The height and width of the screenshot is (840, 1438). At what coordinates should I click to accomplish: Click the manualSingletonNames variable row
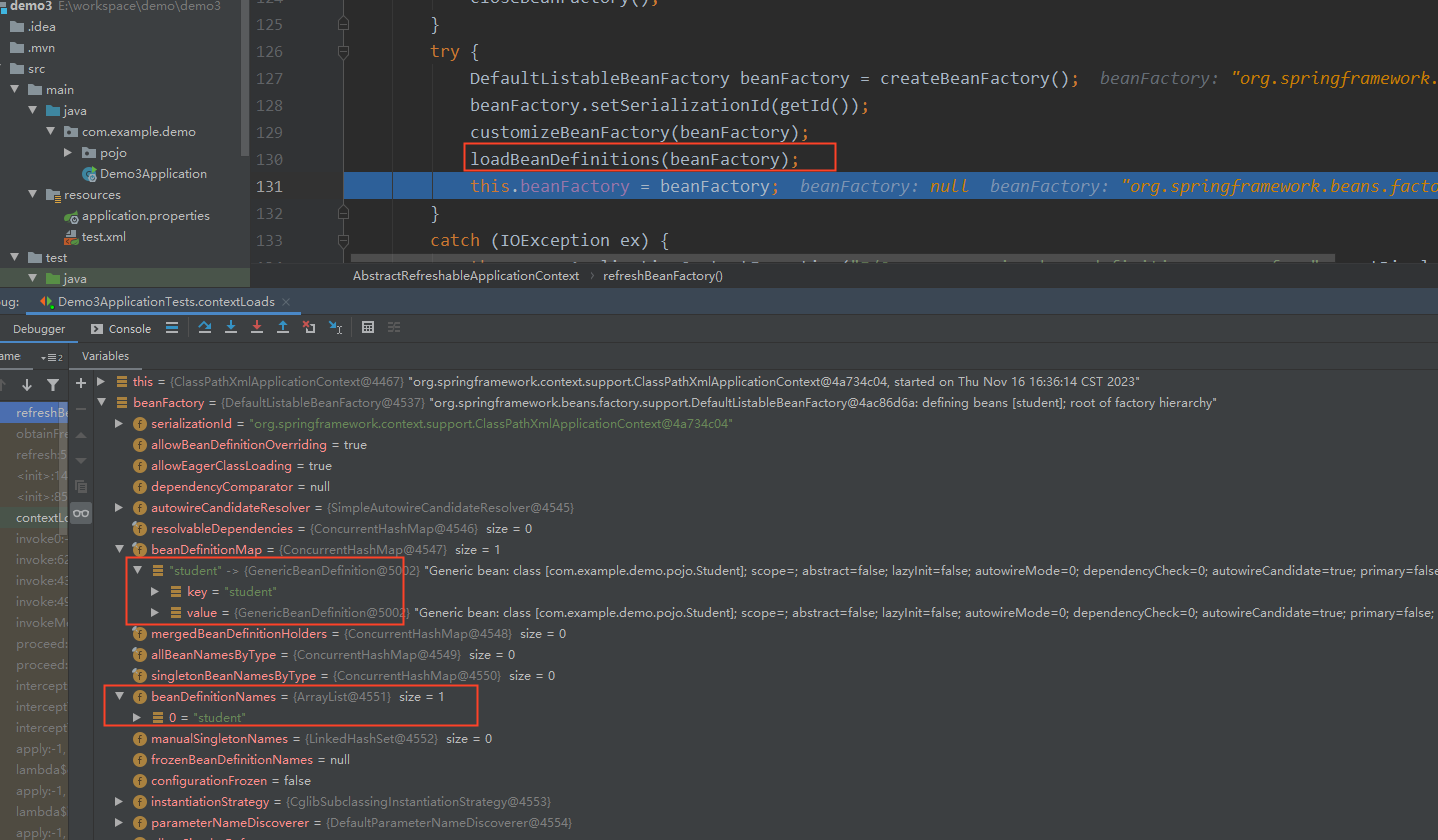(x=321, y=738)
